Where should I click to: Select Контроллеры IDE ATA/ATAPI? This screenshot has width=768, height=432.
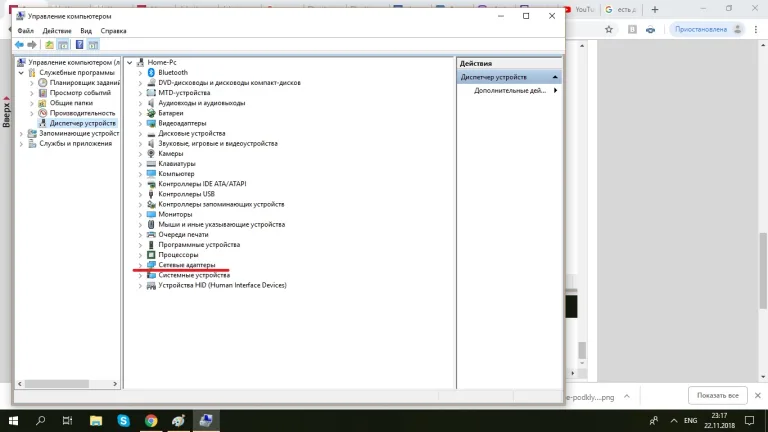click(202, 184)
